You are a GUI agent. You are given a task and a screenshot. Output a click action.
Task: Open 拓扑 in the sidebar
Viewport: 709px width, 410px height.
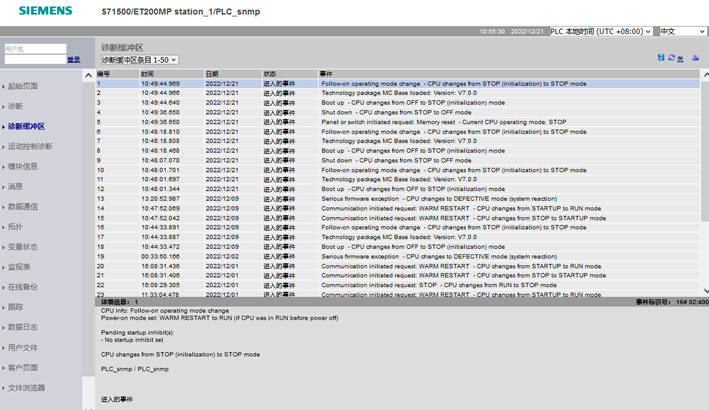tap(15, 226)
